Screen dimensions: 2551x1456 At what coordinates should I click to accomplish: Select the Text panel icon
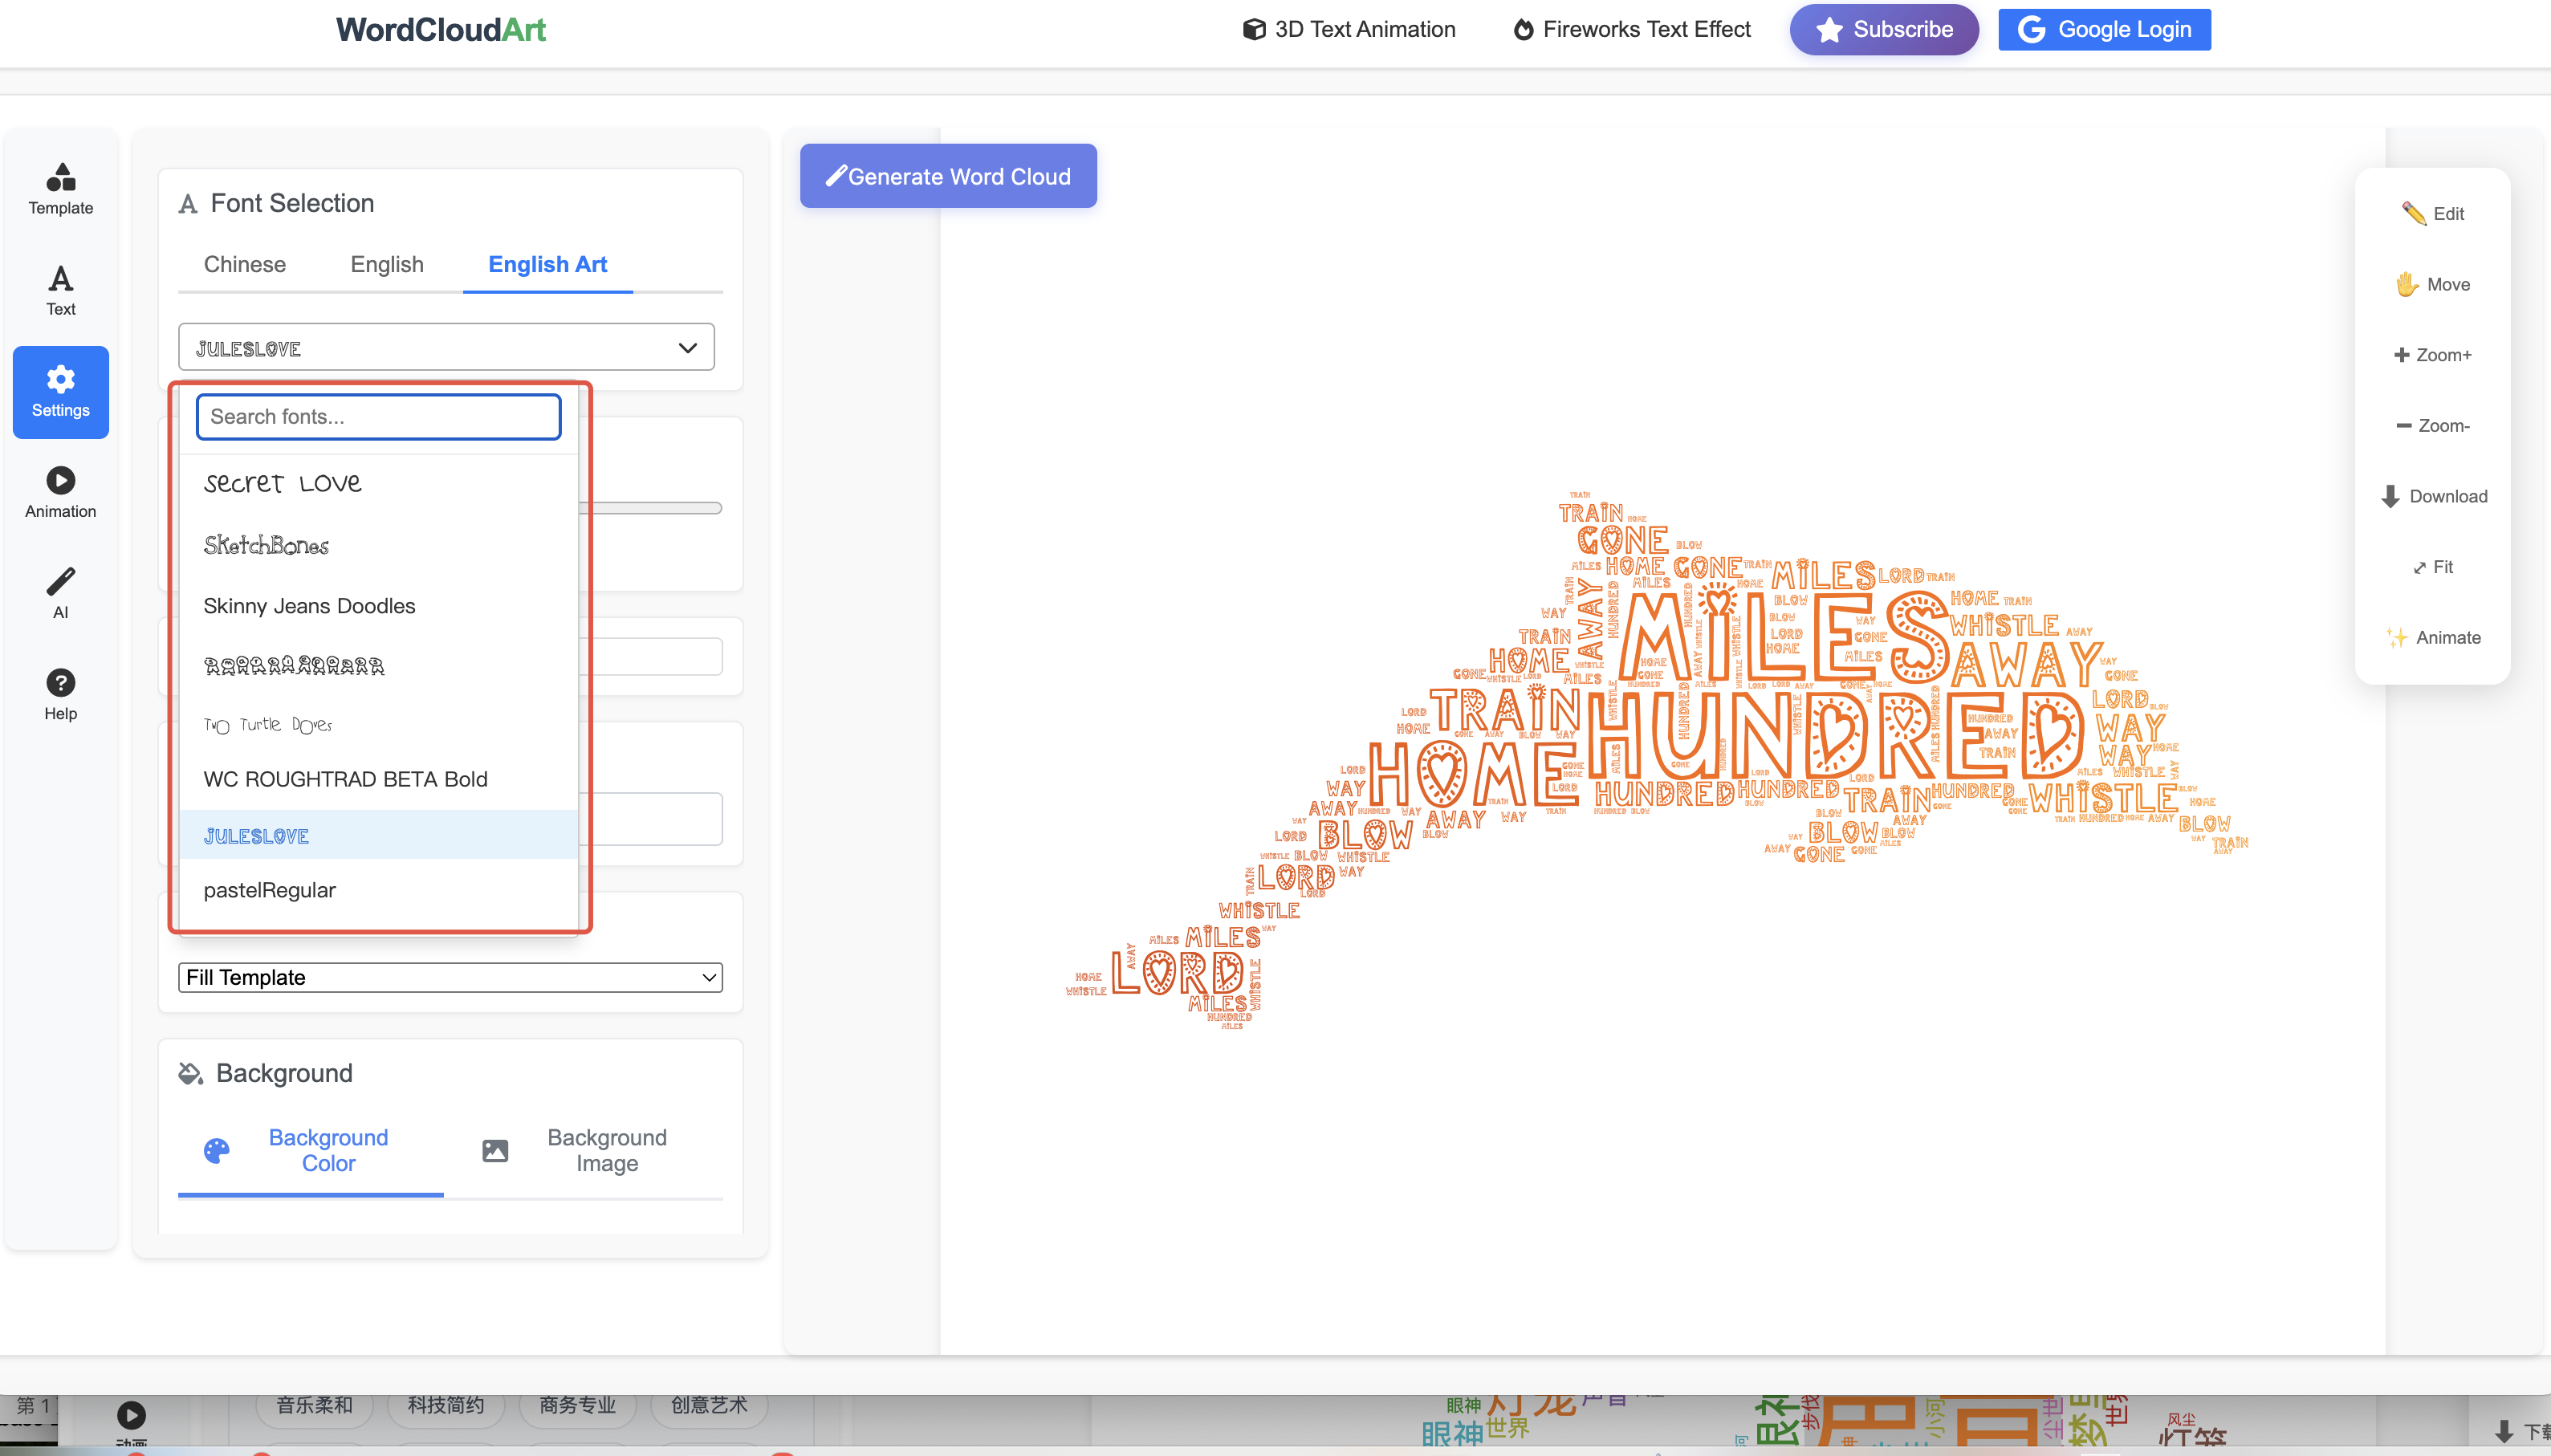(x=60, y=289)
